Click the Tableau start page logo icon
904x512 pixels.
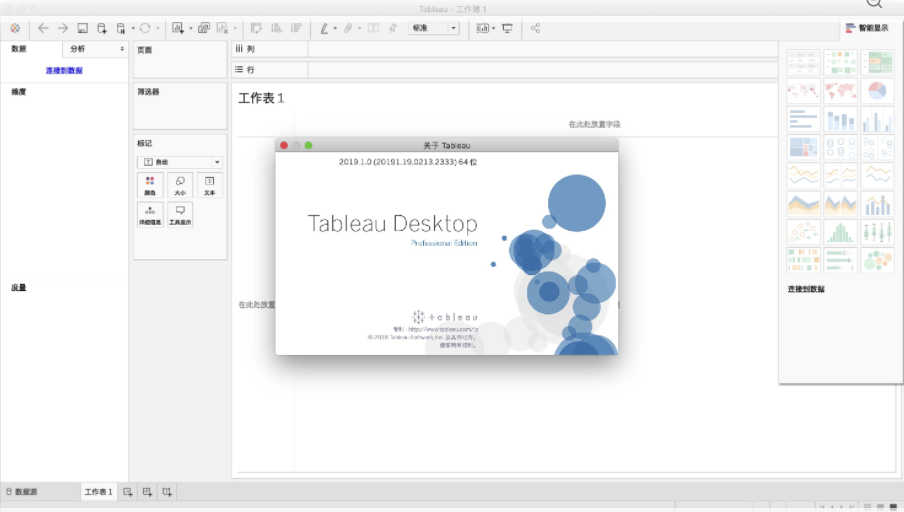click(x=15, y=28)
